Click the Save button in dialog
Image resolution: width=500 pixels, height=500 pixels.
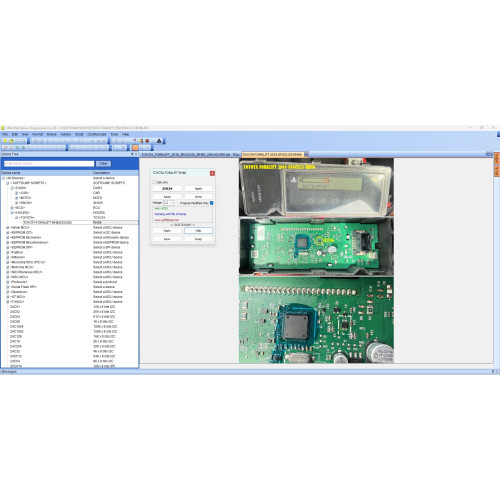tap(167, 239)
